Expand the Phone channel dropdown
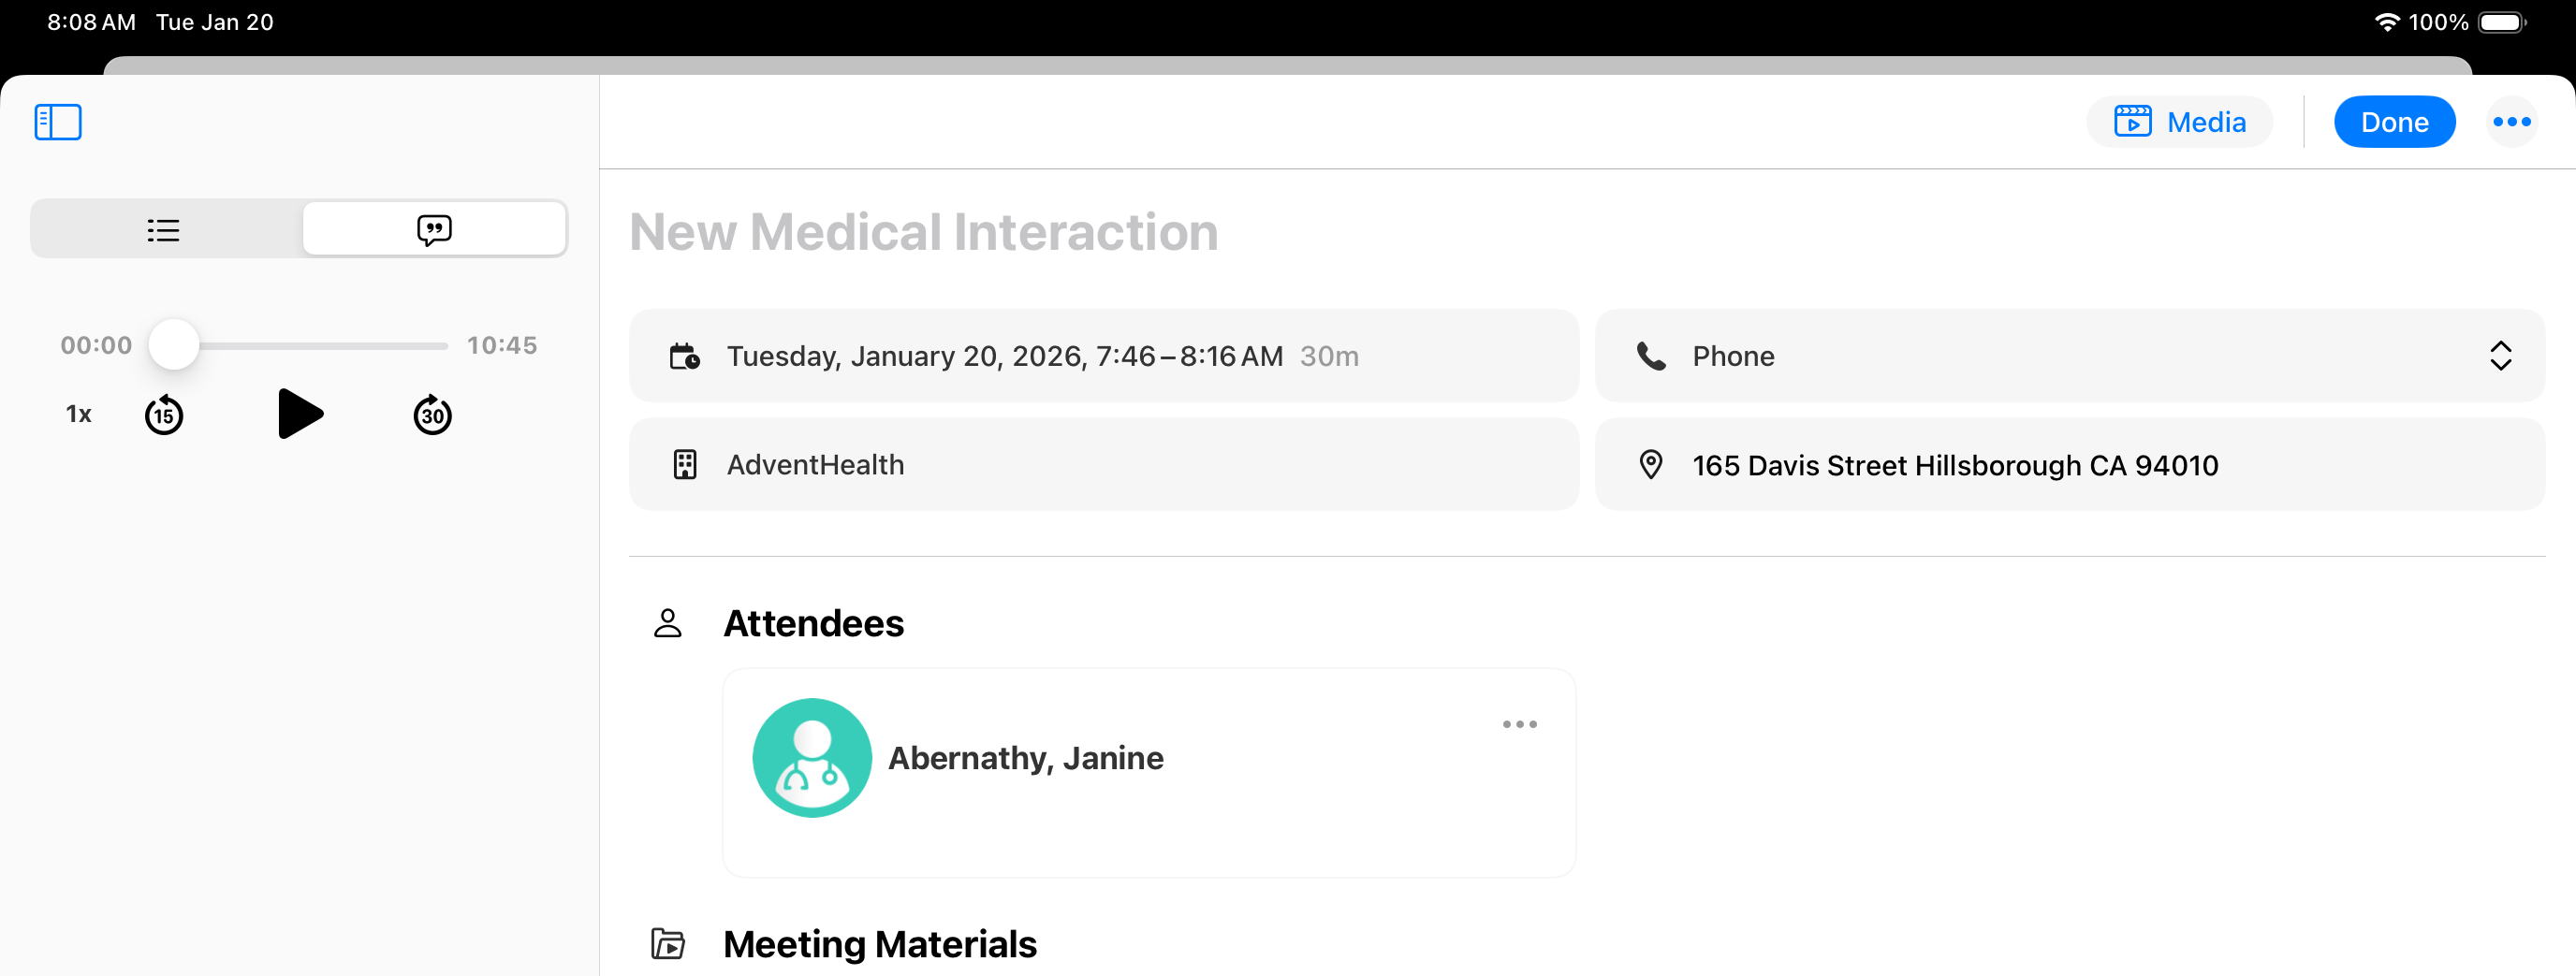The height and width of the screenshot is (976, 2576). click(2068, 356)
